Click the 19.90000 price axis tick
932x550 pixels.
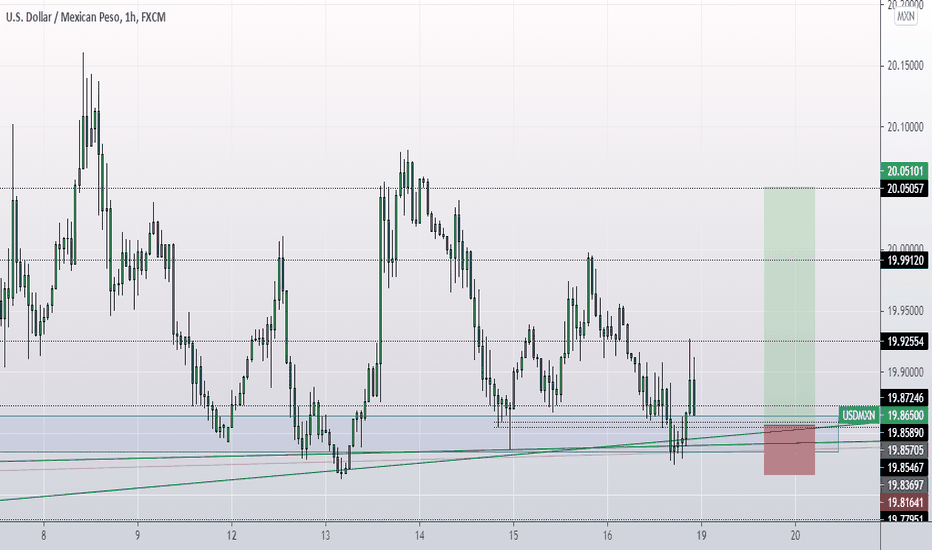(x=905, y=372)
